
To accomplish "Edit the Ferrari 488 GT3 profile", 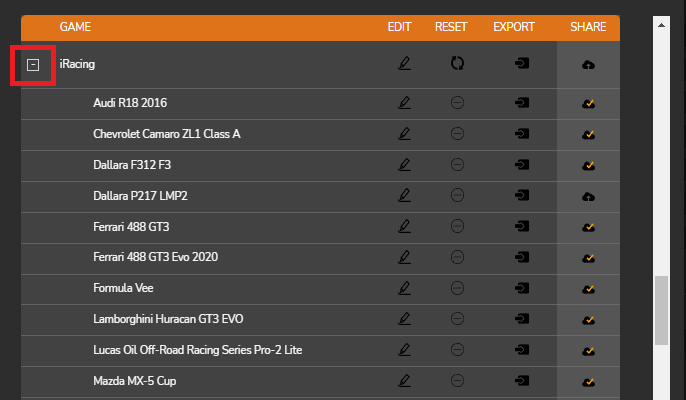I will click(404, 226).
